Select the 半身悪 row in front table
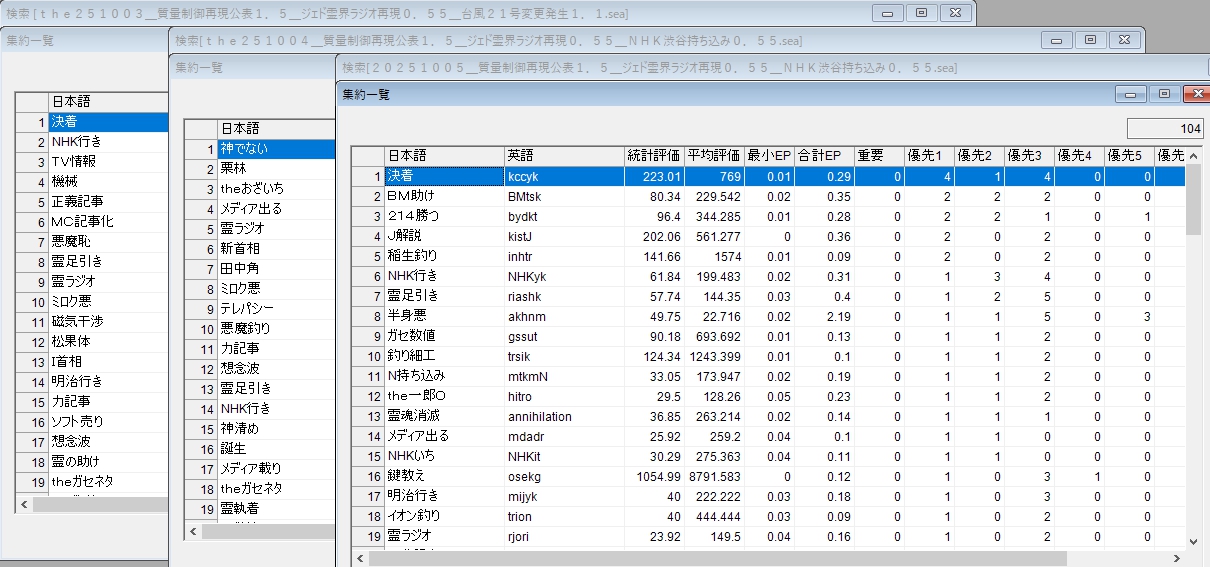This screenshot has width=1210, height=567. 443,316
